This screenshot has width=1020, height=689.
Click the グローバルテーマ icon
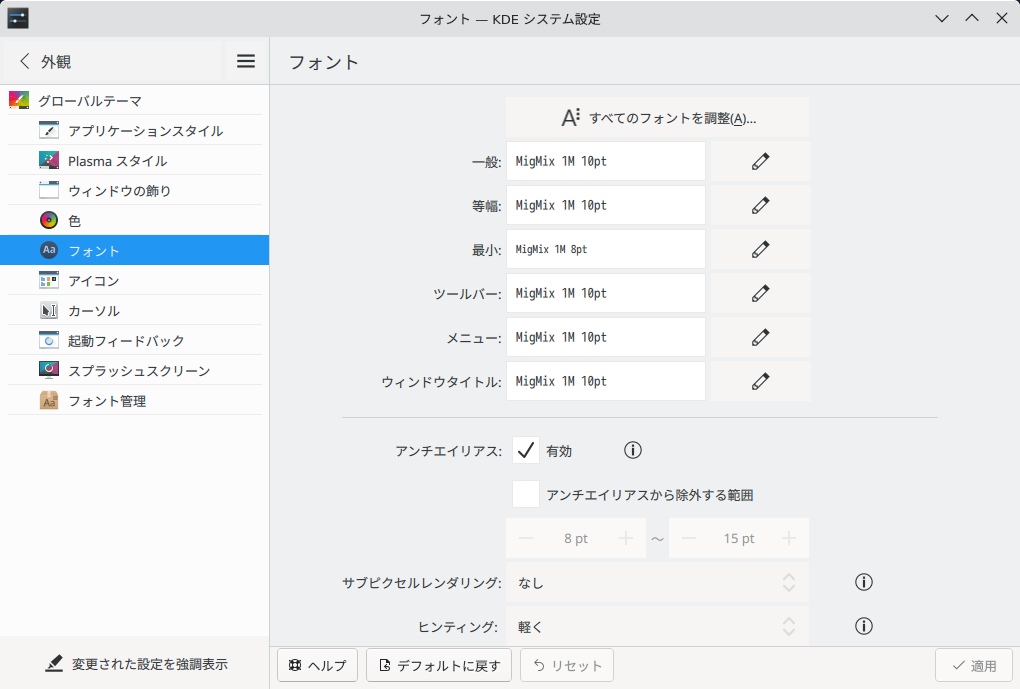[19, 100]
